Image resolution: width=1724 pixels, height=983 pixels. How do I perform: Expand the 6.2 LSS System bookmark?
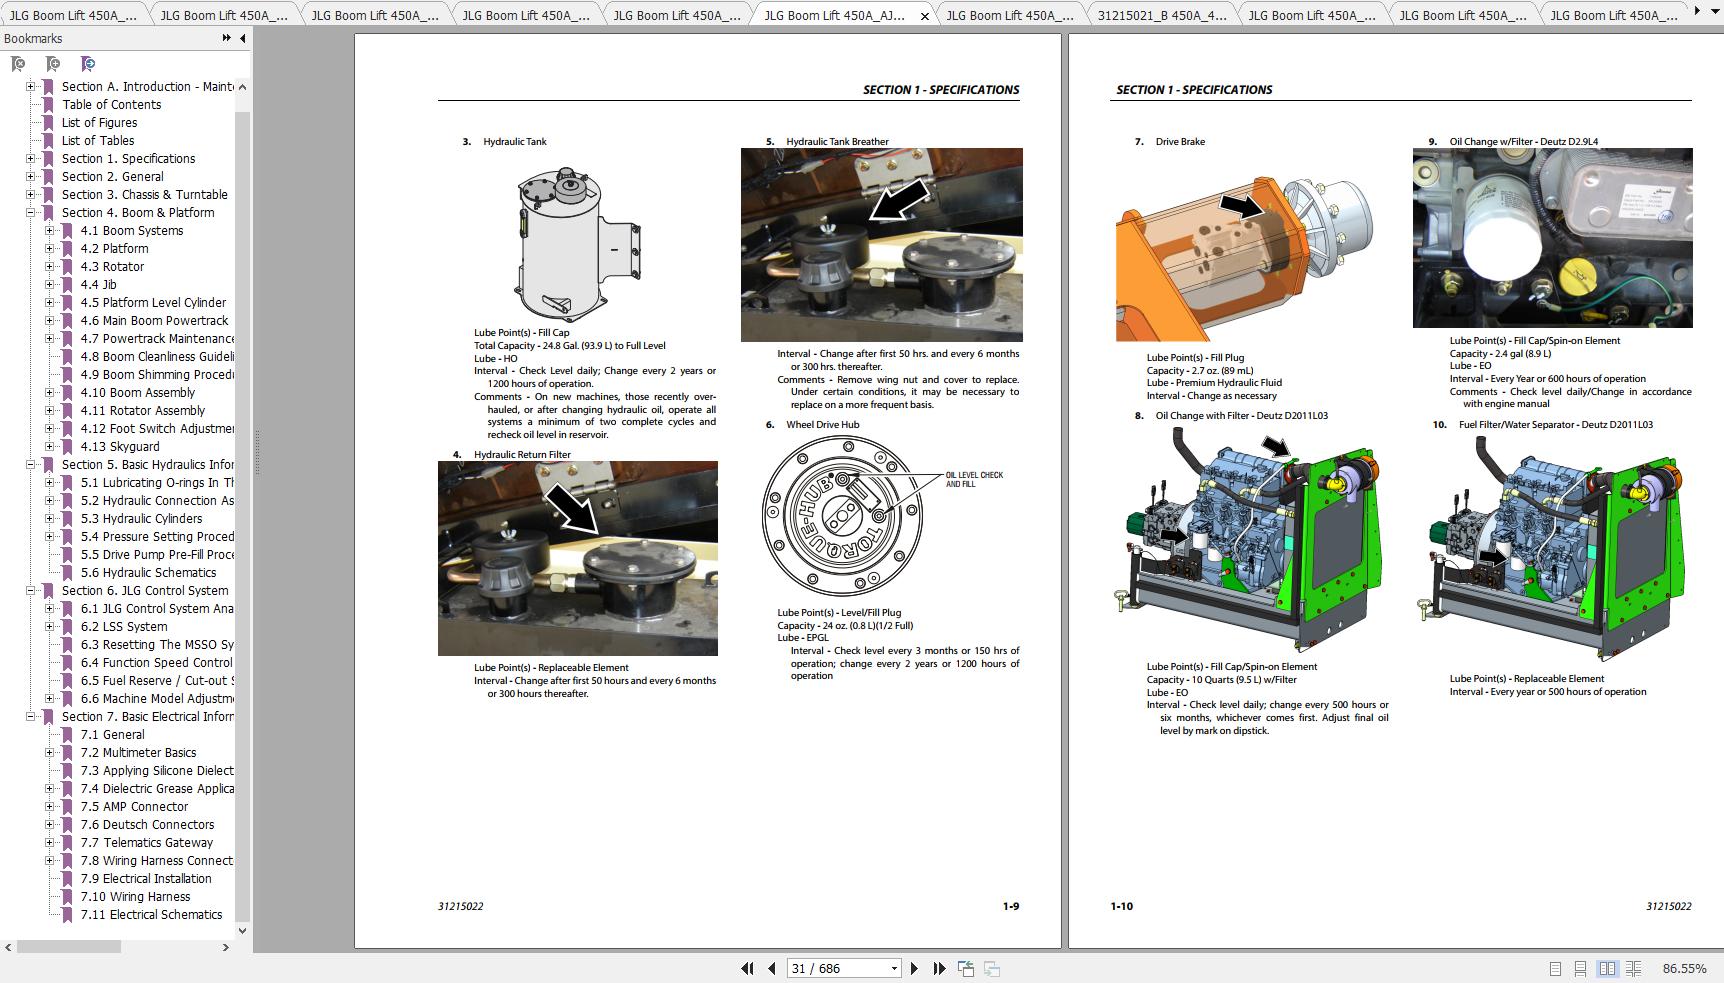pos(50,627)
